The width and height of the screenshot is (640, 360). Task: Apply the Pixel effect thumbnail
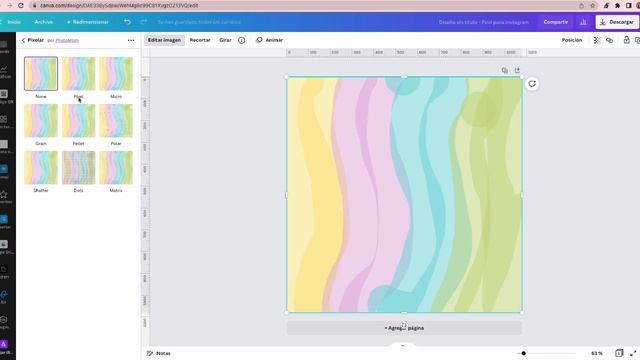(x=78, y=73)
